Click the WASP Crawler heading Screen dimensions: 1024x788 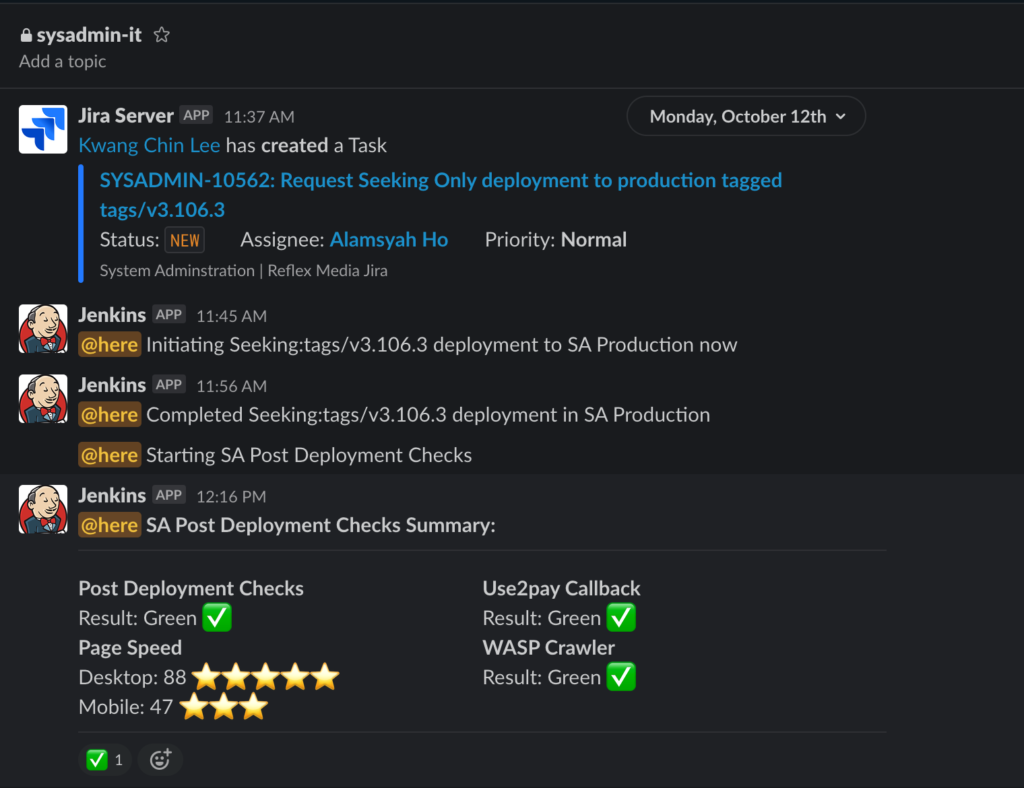click(549, 648)
